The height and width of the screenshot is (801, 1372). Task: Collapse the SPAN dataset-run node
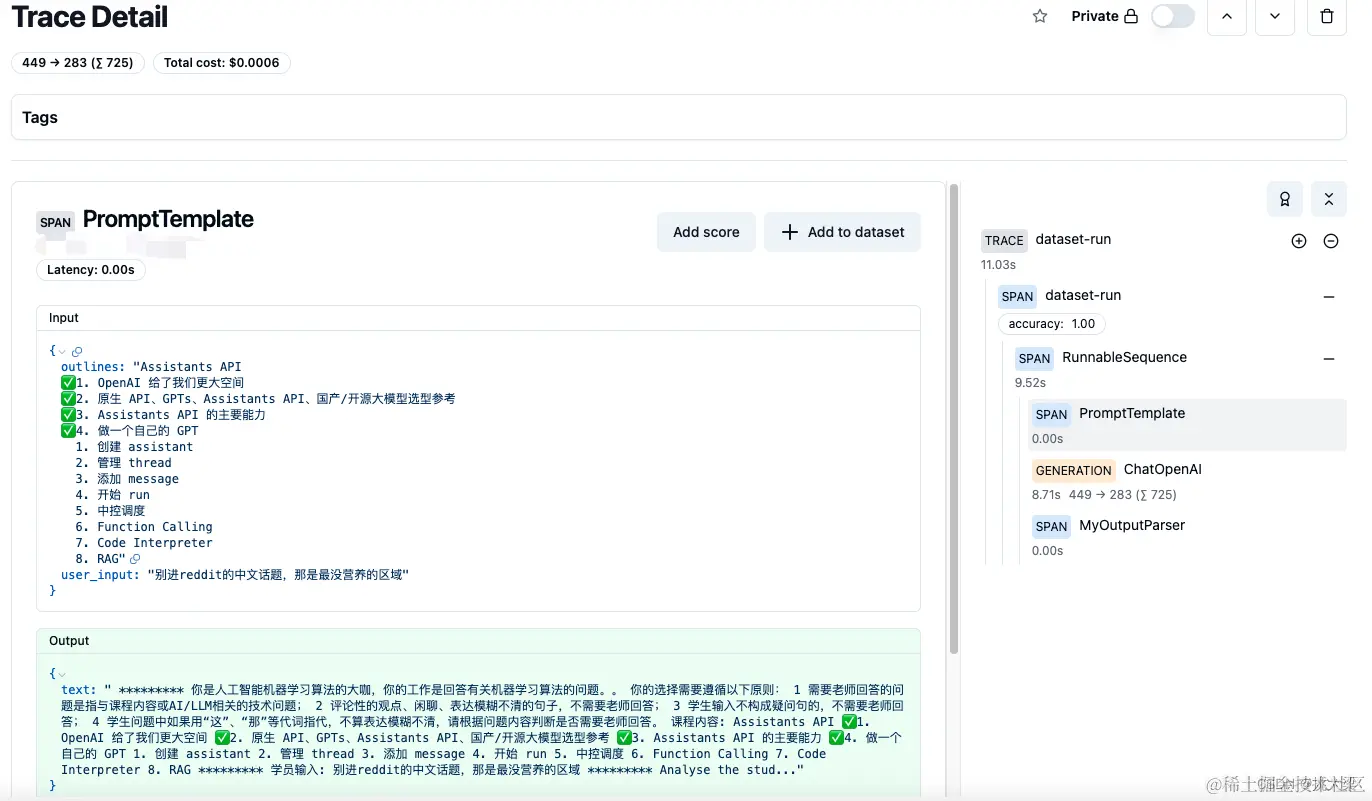coord(1329,297)
